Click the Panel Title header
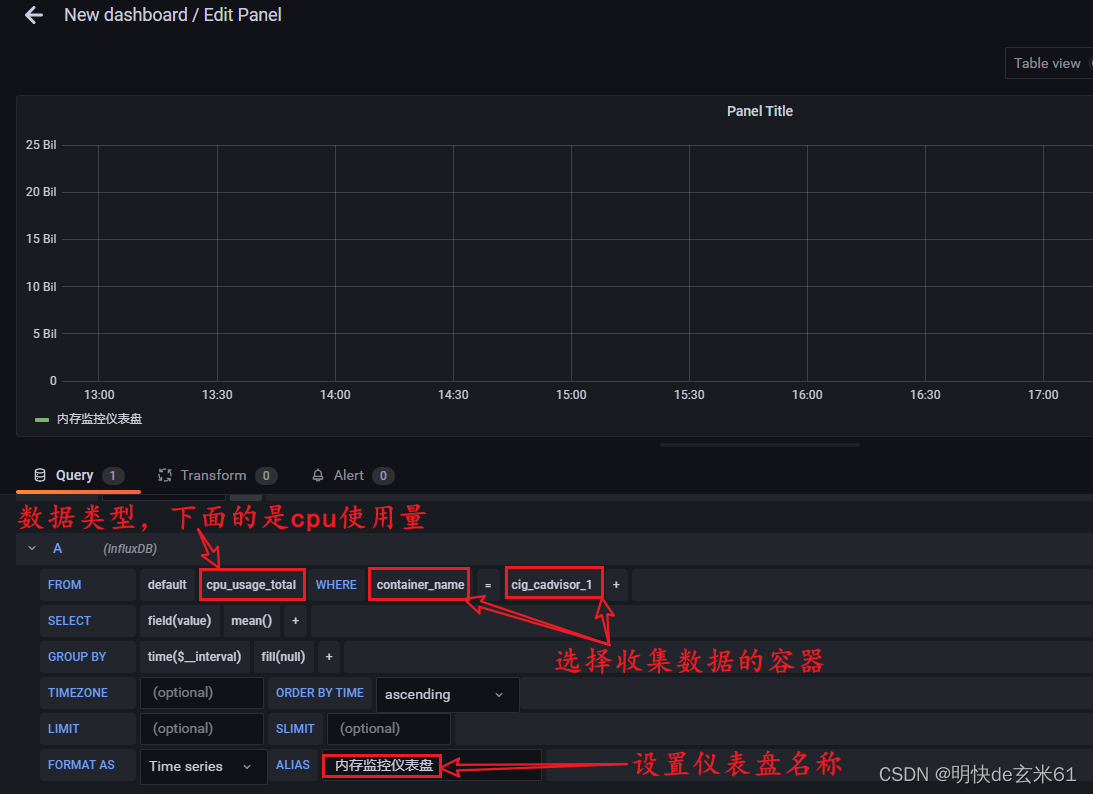 [760, 111]
